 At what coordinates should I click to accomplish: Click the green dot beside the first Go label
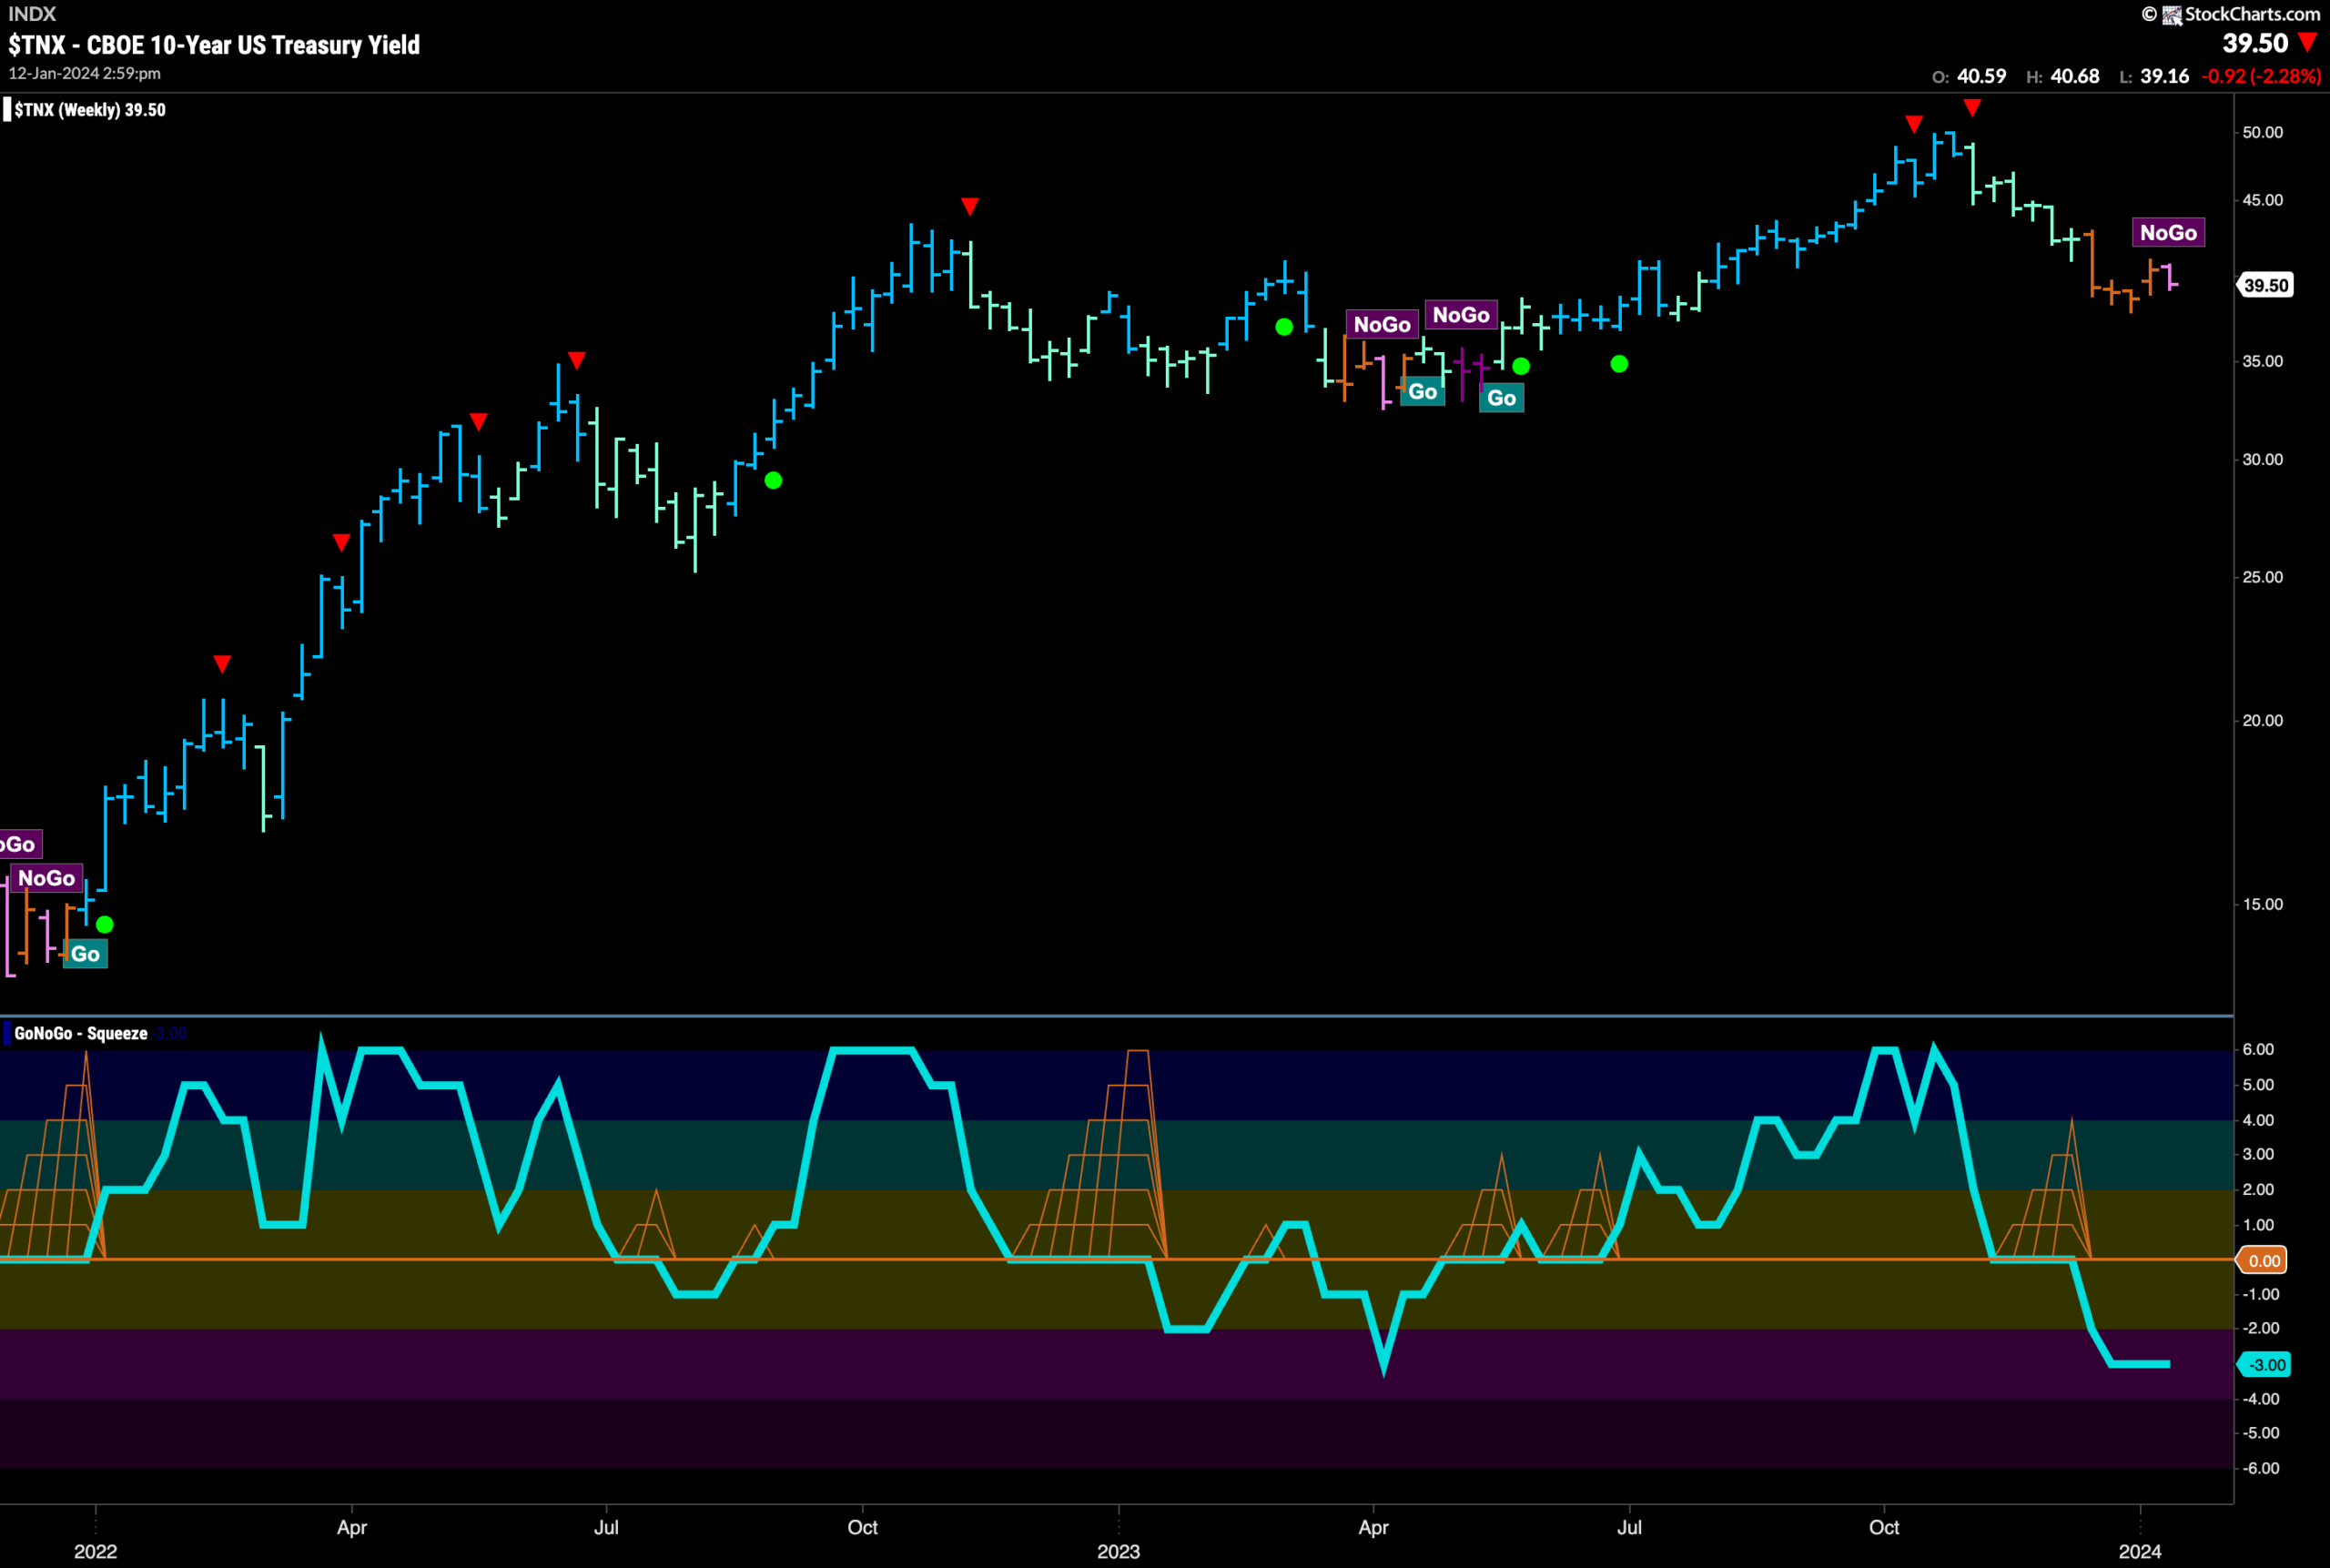point(105,924)
